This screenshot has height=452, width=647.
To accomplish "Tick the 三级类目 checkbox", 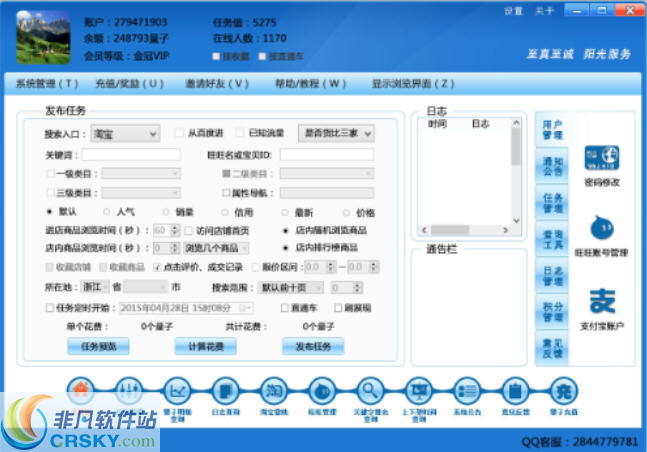I will pos(50,192).
